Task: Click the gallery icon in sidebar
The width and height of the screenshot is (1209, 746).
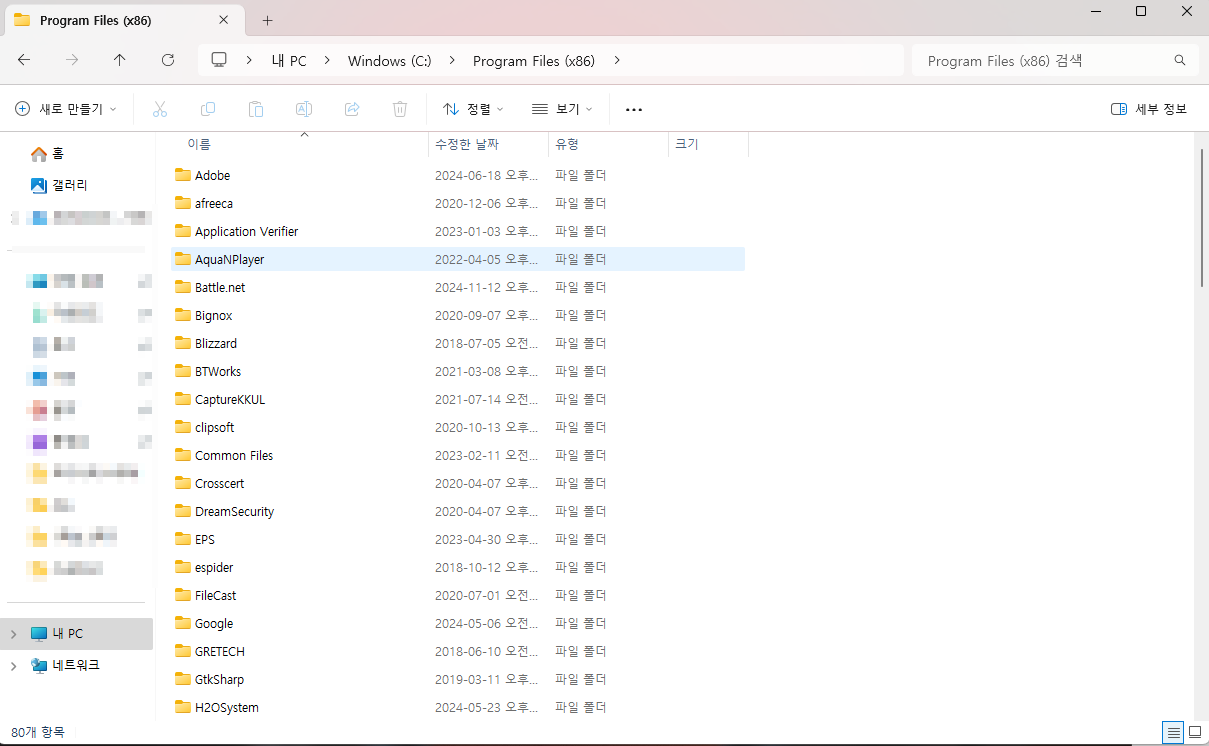Action: point(39,185)
